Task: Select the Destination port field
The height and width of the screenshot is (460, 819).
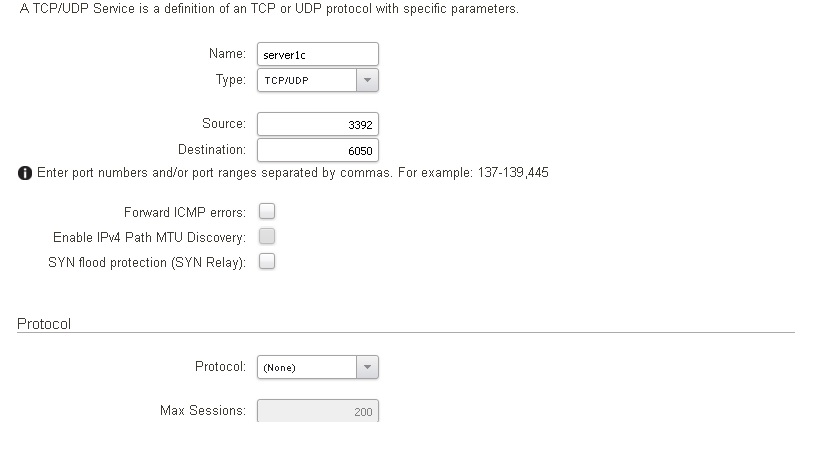Action: (x=317, y=150)
